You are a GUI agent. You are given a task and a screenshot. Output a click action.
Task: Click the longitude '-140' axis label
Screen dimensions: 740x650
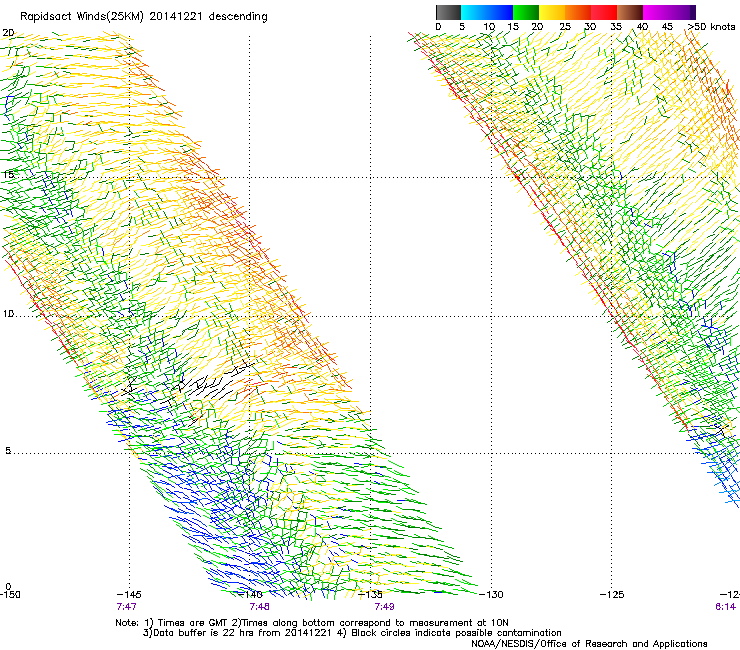coord(250,595)
